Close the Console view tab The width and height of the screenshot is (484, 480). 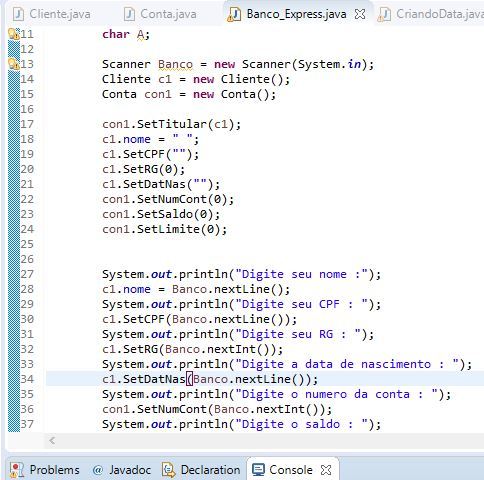(326, 470)
